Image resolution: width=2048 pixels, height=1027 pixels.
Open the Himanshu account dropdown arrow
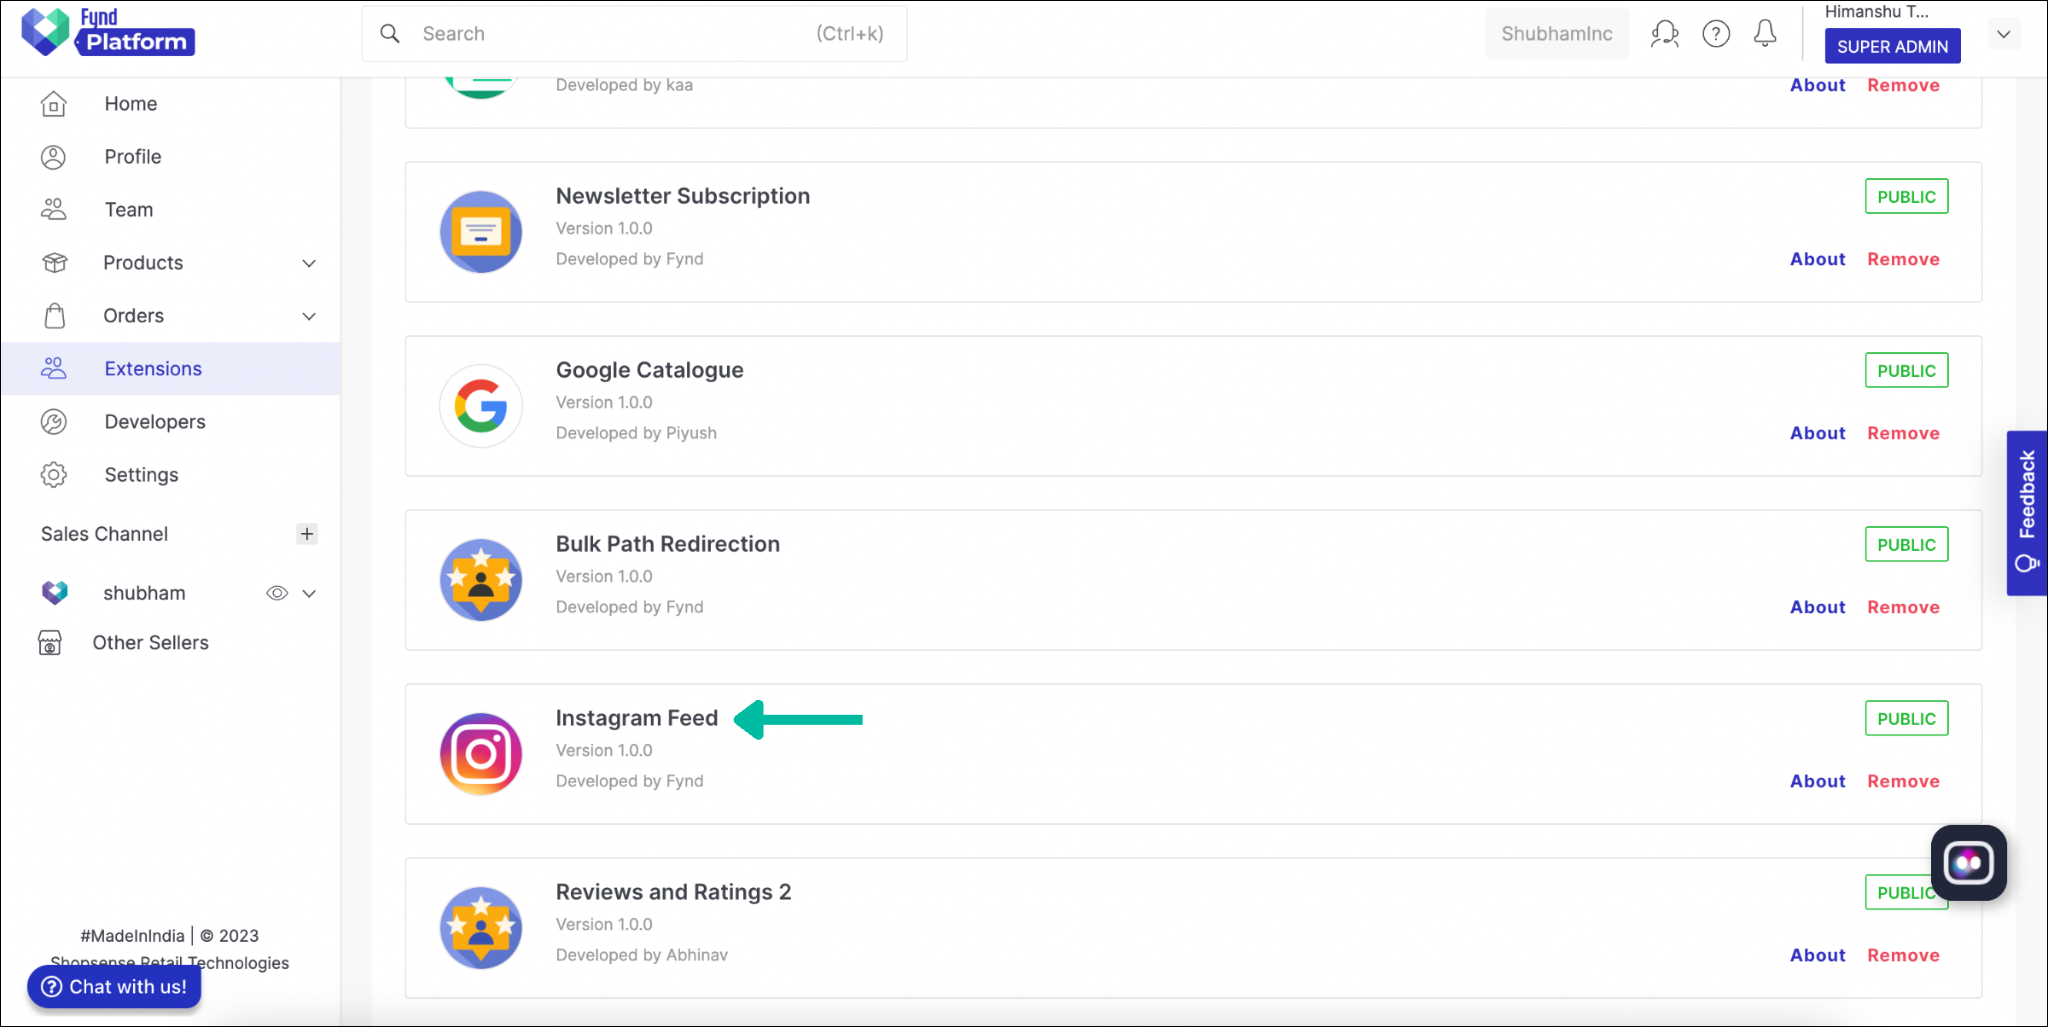pos(2004,33)
